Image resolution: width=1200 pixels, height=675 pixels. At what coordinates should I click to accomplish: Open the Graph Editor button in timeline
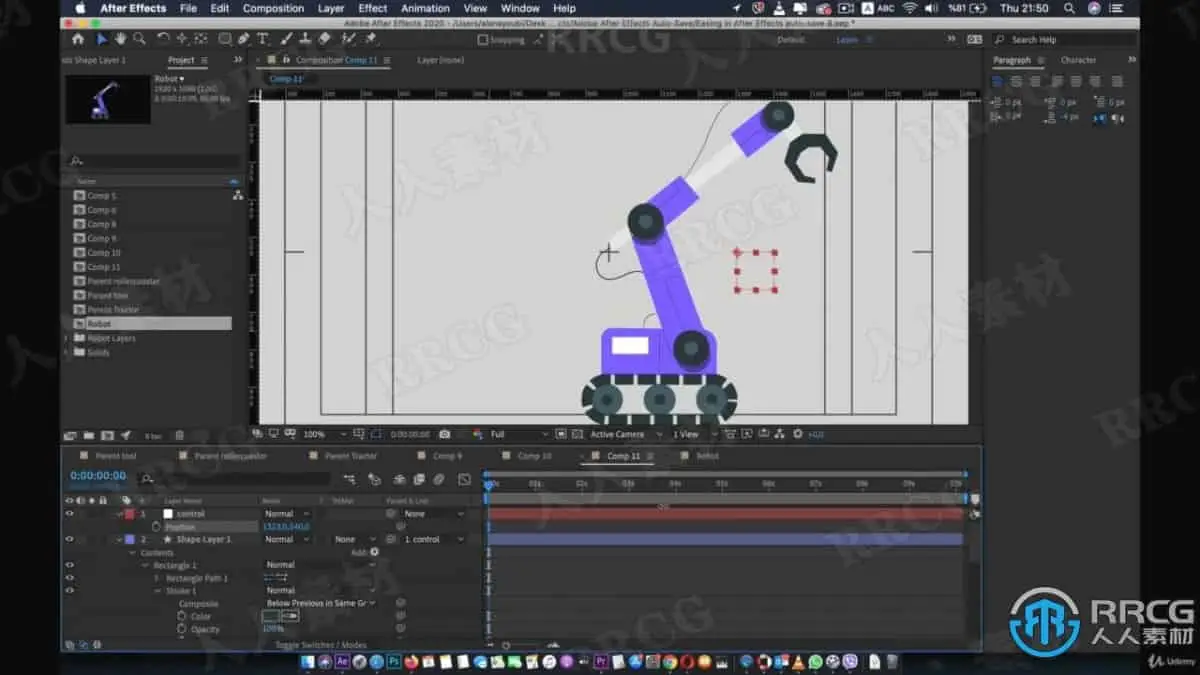[x=464, y=479]
